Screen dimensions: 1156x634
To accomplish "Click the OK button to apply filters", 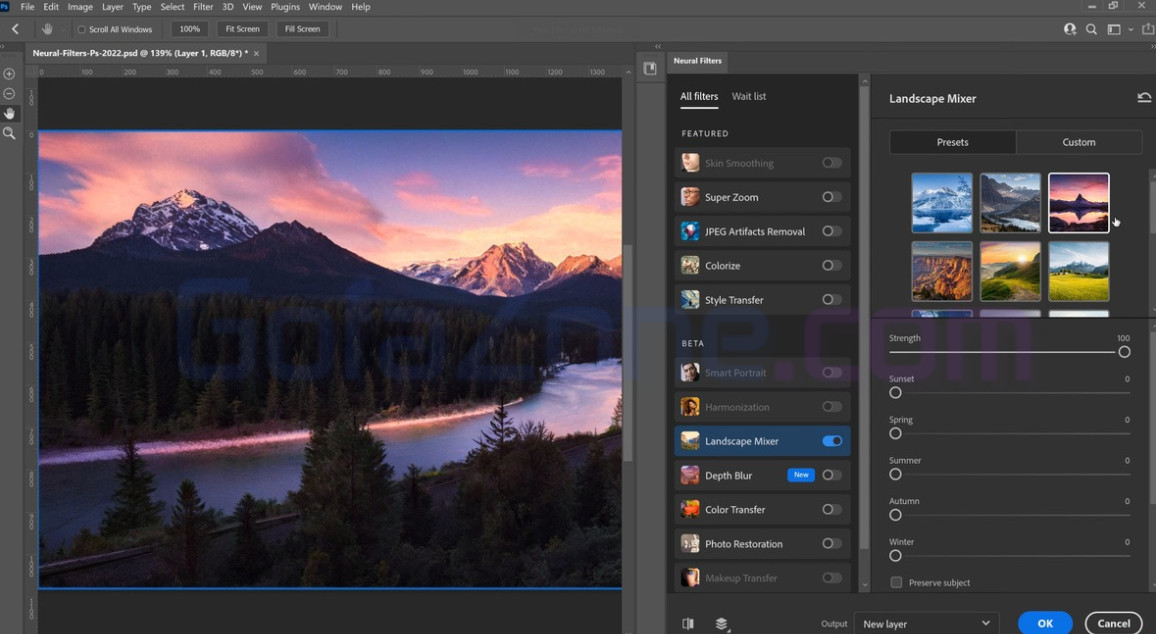I will coord(1044,622).
